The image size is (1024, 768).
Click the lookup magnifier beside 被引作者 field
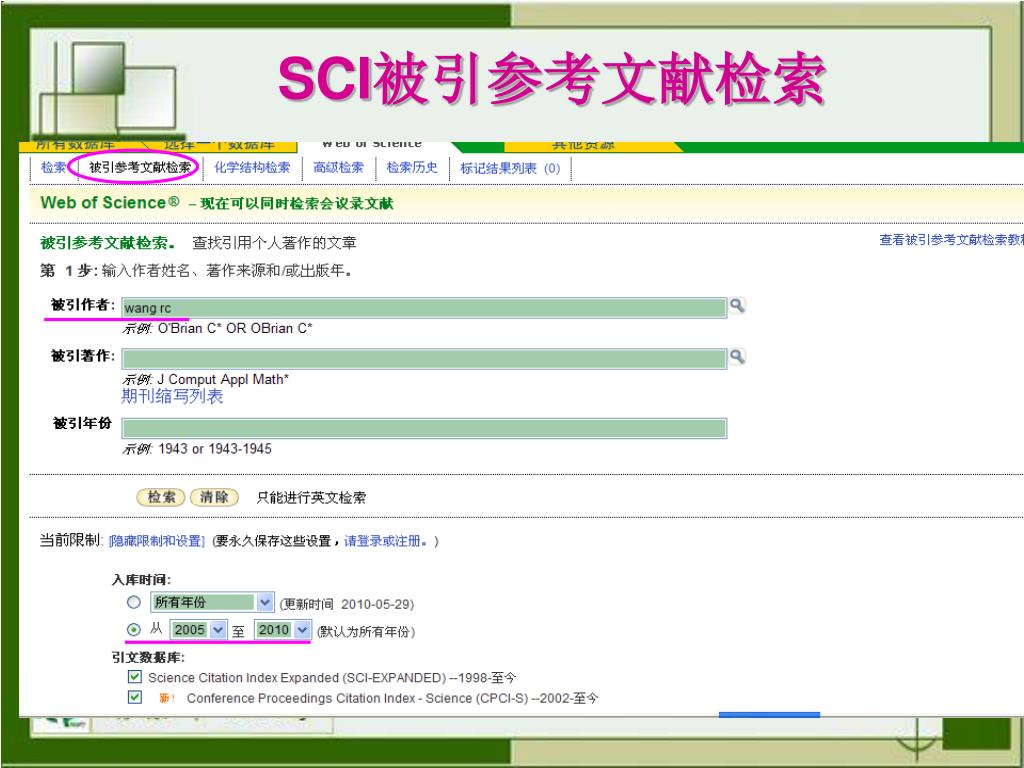pyautogui.click(x=737, y=305)
